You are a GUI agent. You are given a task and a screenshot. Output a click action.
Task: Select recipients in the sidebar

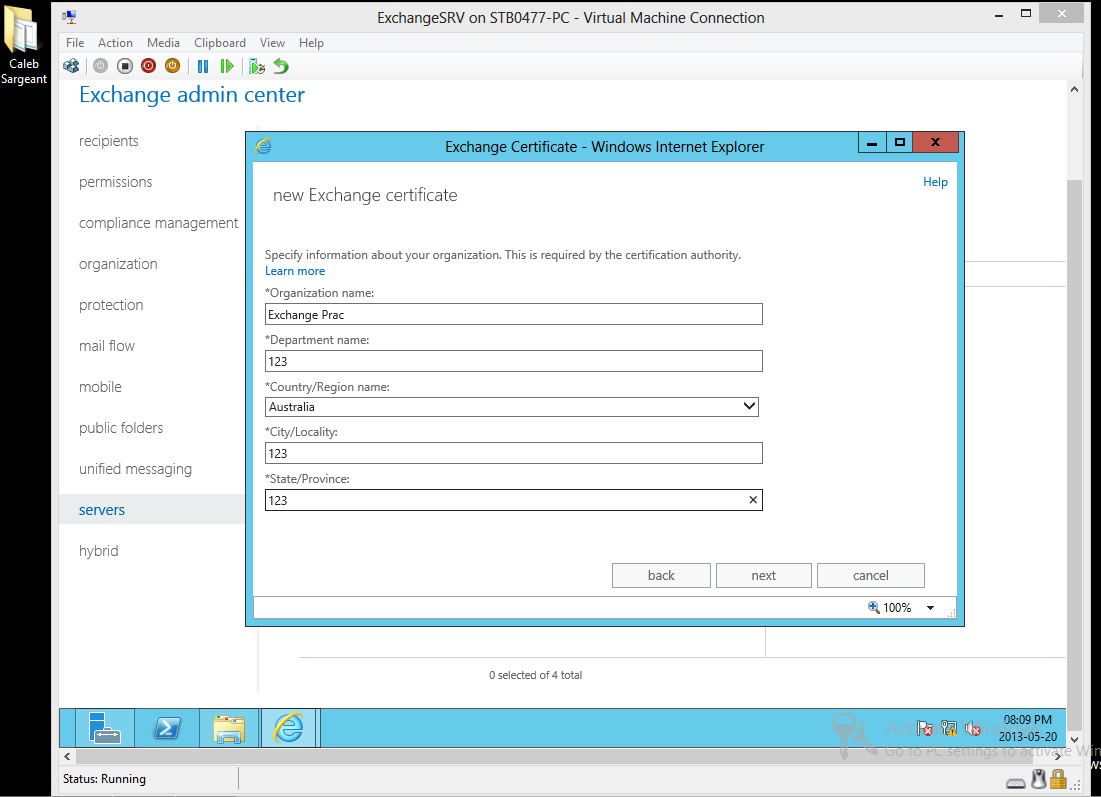click(x=109, y=141)
